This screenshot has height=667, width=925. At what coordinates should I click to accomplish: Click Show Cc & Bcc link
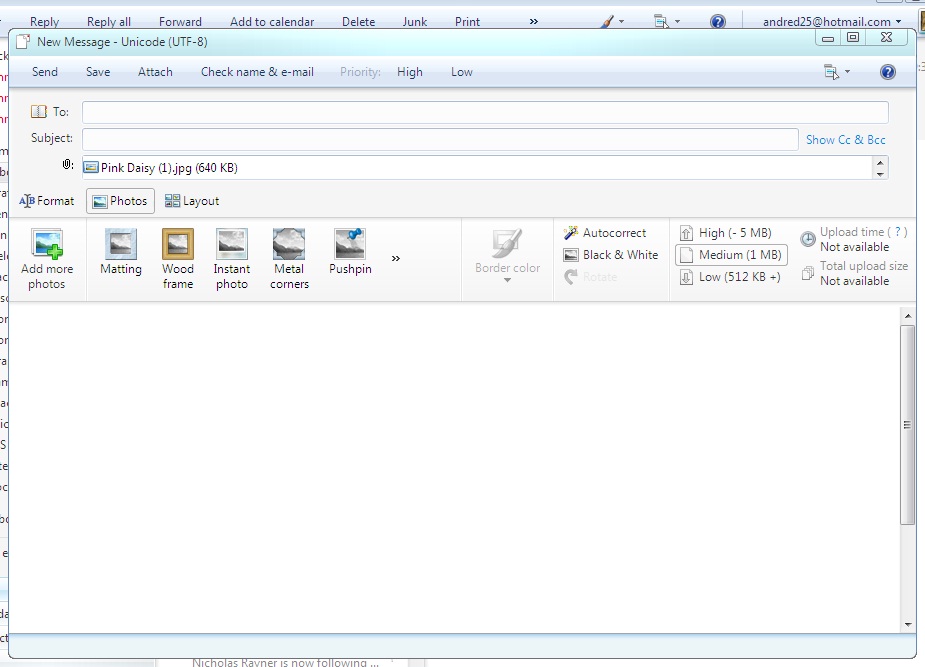pos(845,140)
